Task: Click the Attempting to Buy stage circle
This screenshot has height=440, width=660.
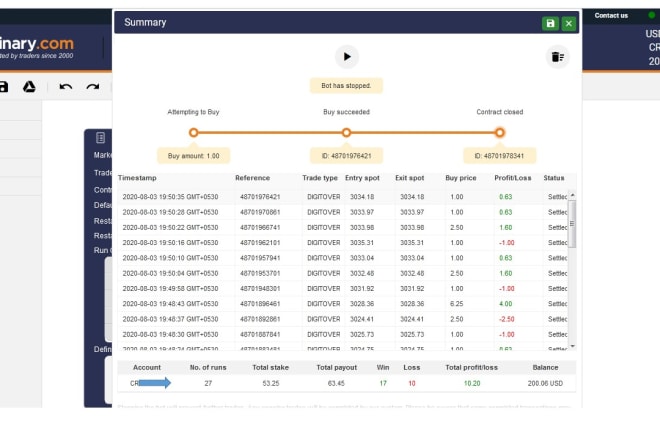Action: pos(193,133)
